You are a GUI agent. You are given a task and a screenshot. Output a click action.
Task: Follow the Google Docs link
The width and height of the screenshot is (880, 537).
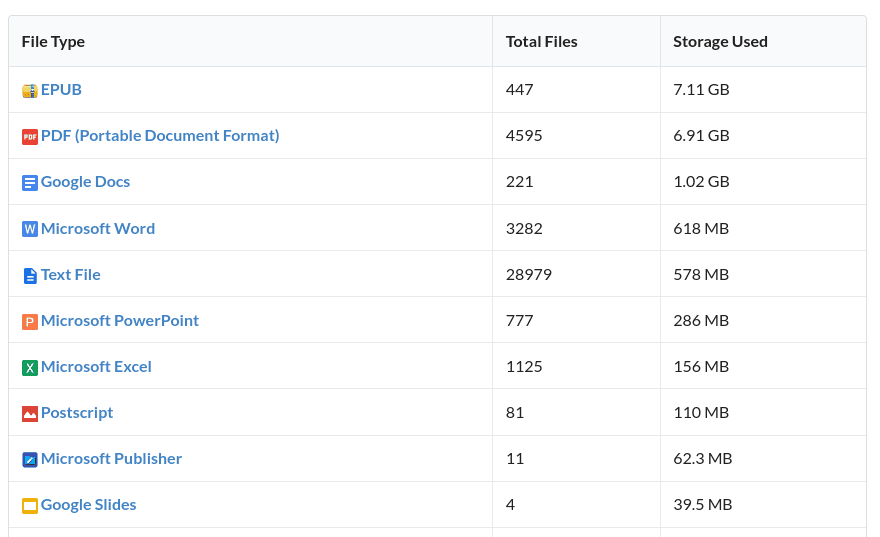[x=85, y=181]
